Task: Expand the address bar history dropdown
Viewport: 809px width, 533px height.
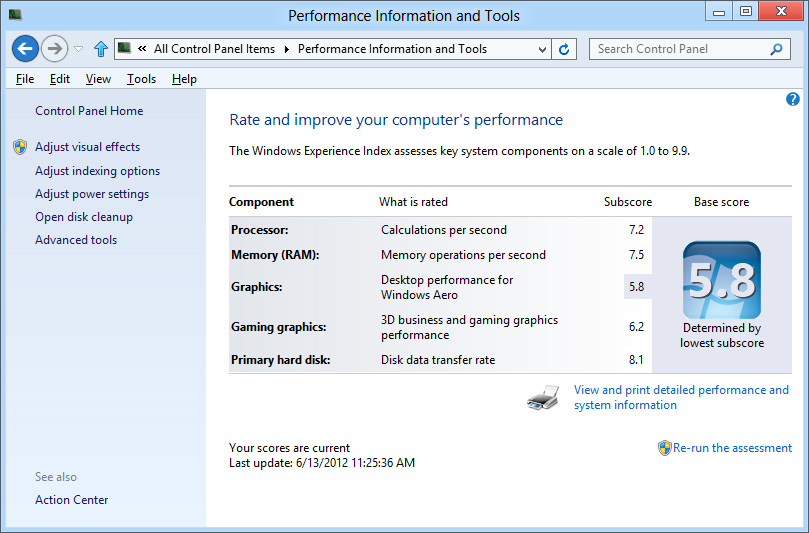Action: click(x=542, y=50)
